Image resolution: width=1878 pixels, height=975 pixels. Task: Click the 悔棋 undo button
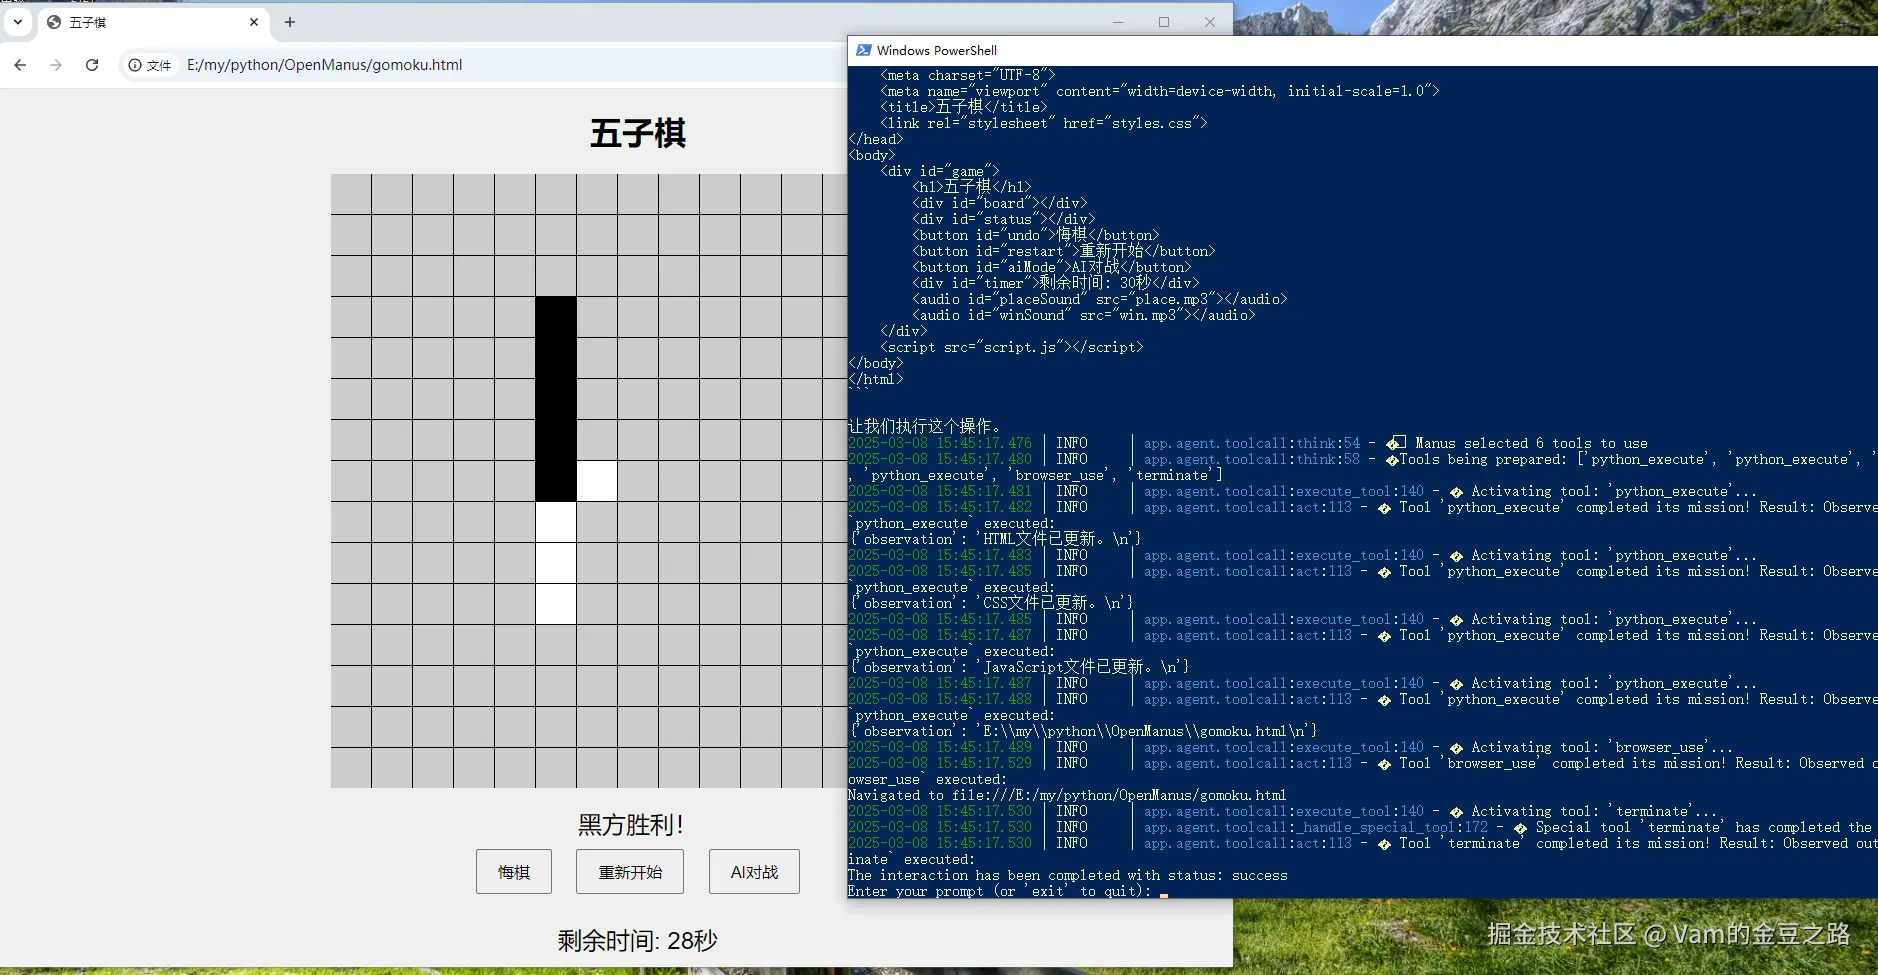tap(514, 872)
